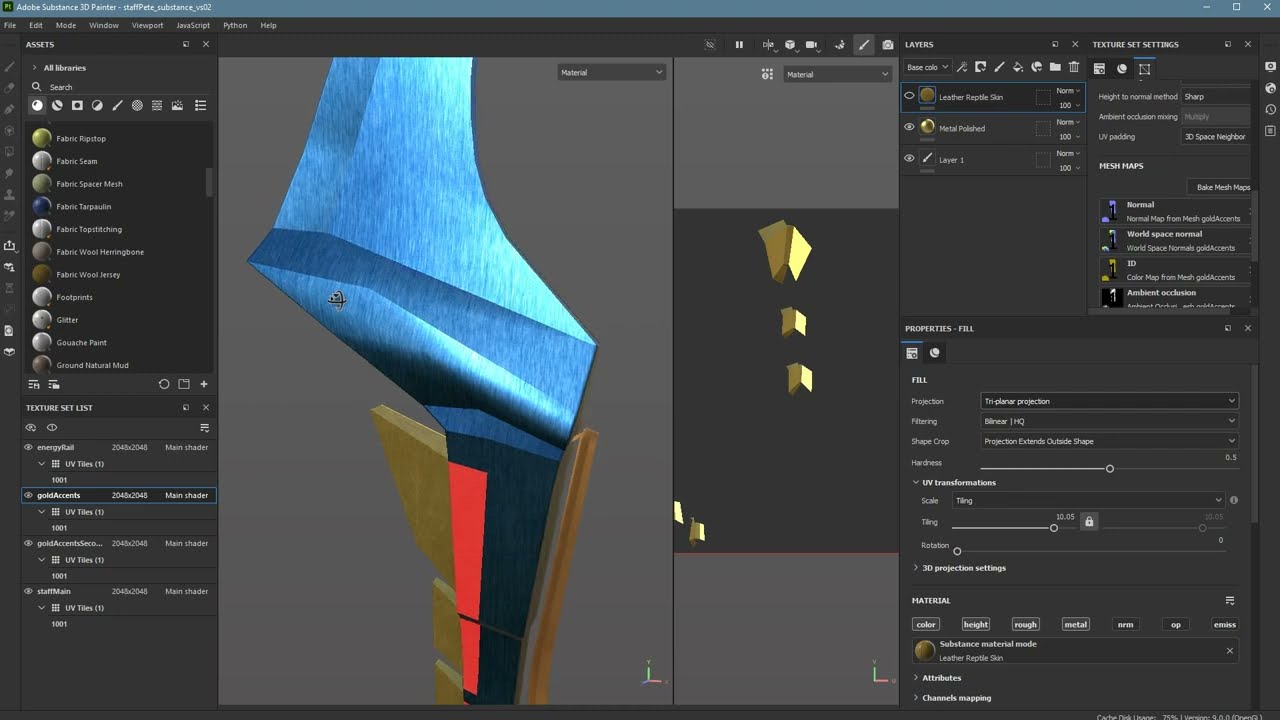1280x720 pixels.
Task: Open the camera settings icon in viewport toolbar
Action: (x=812, y=45)
